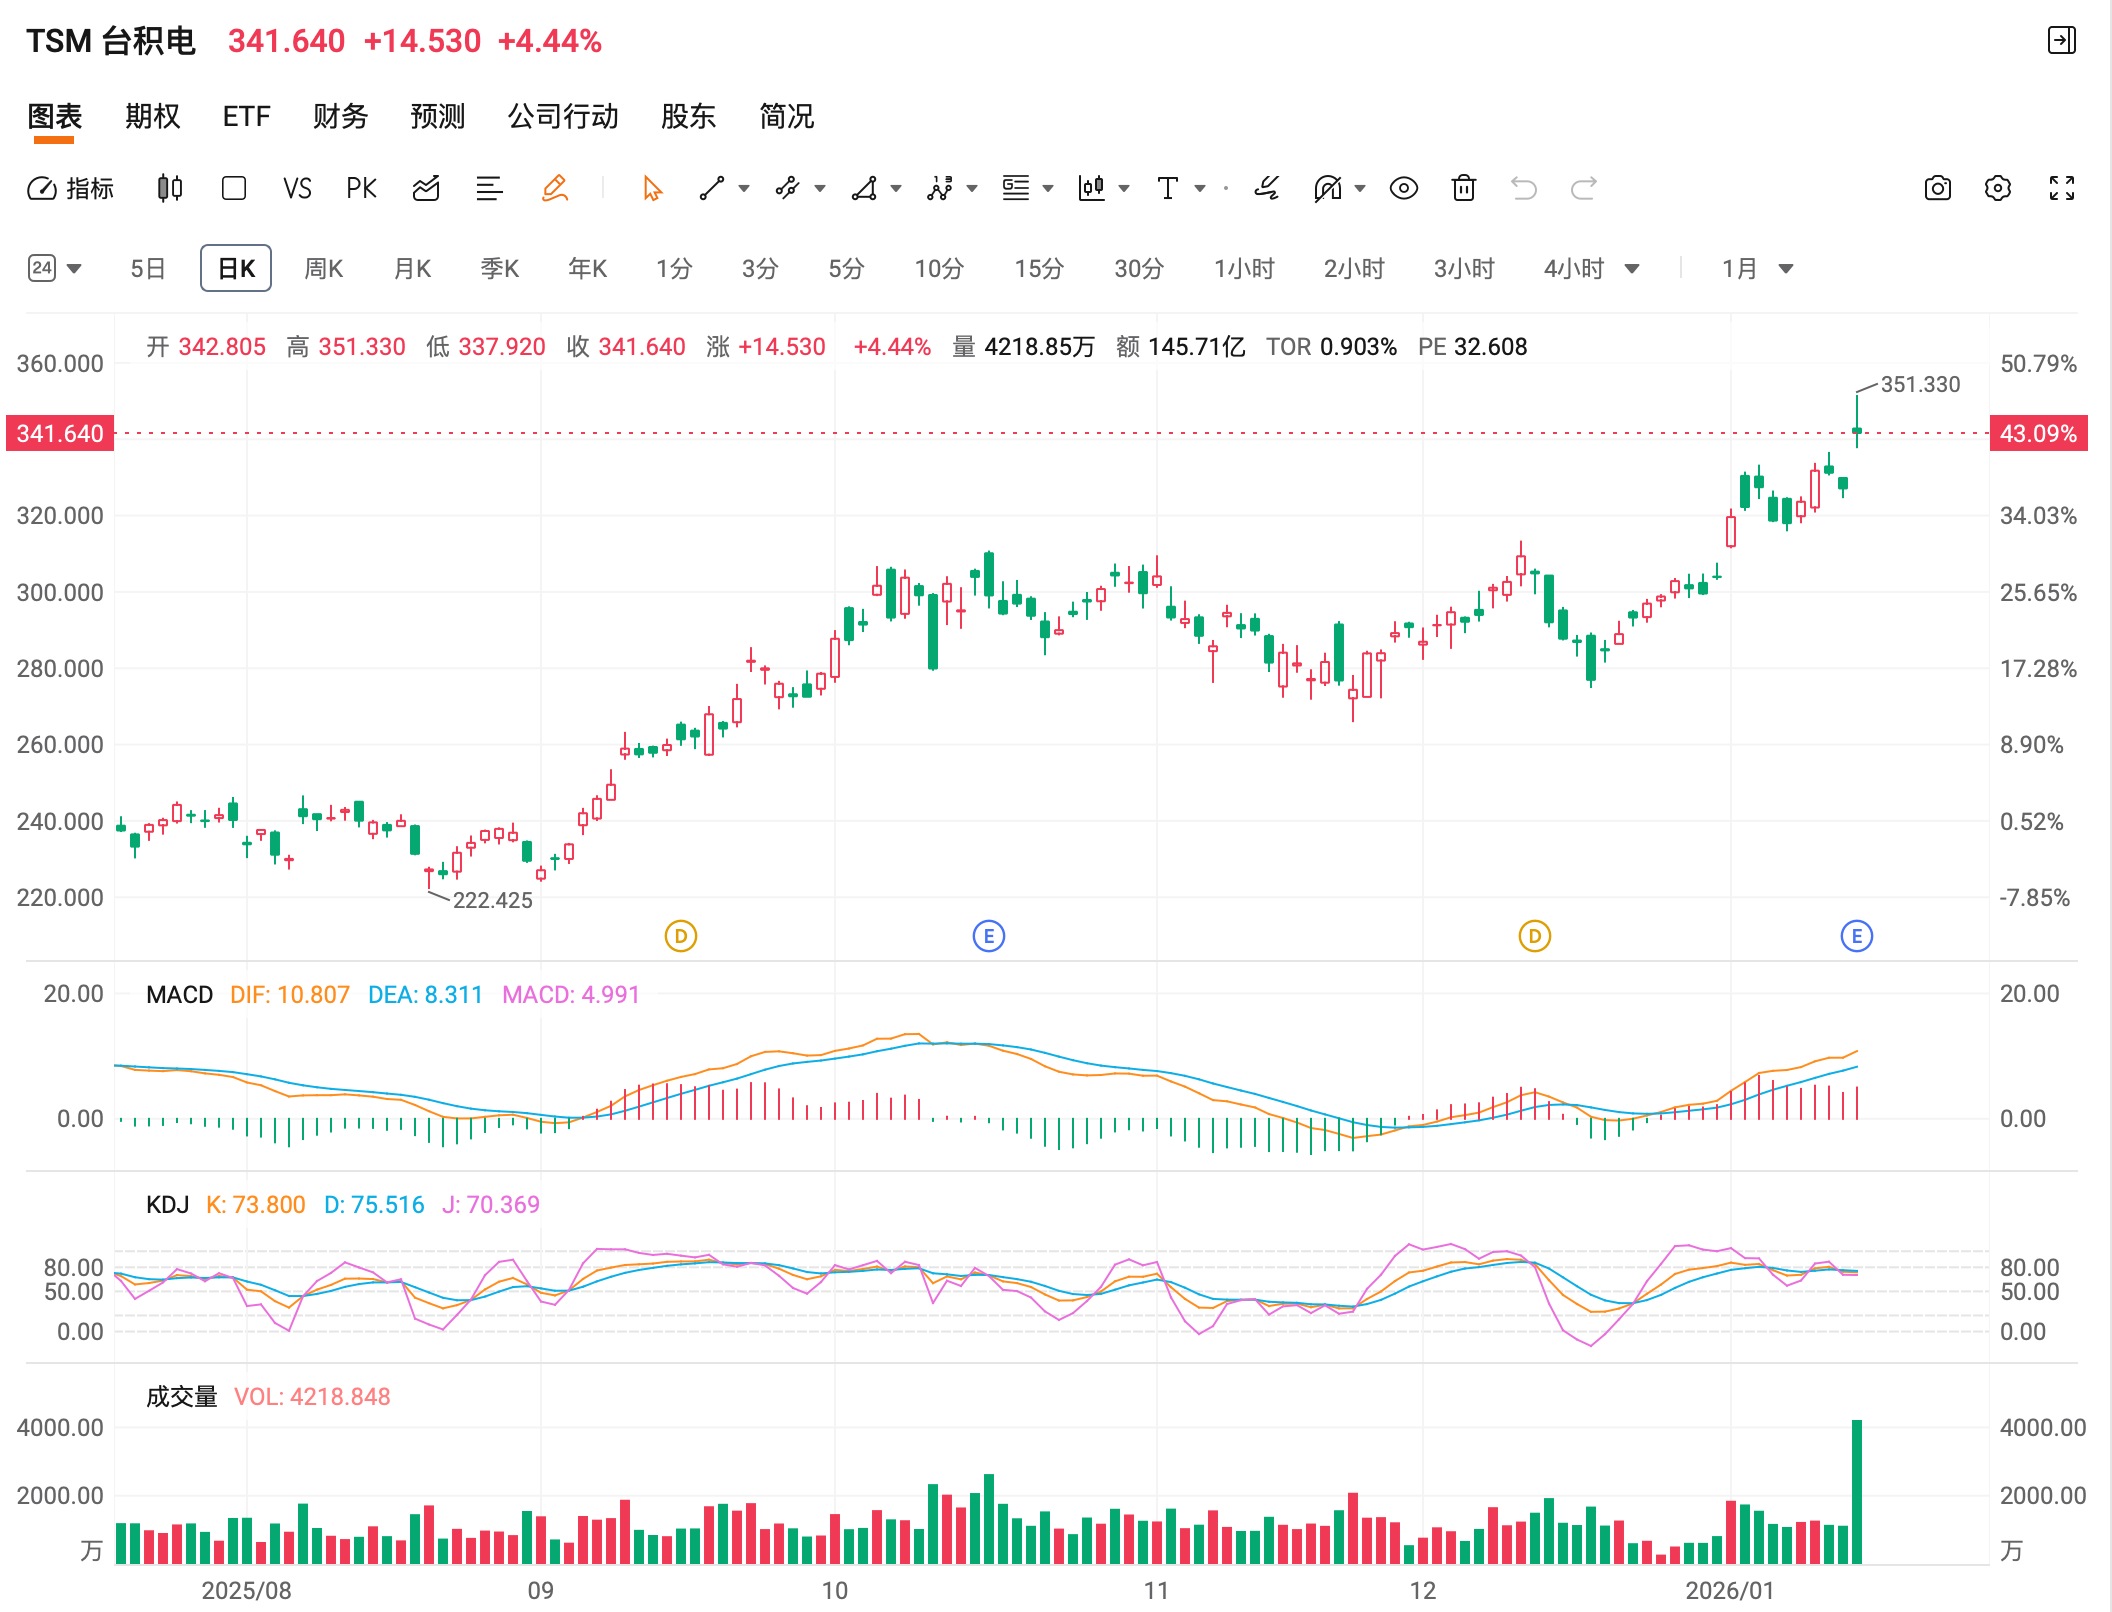Select the 30分 interval button
Viewport: 2112px width, 1612px height.
click(x=1138, y=268)
